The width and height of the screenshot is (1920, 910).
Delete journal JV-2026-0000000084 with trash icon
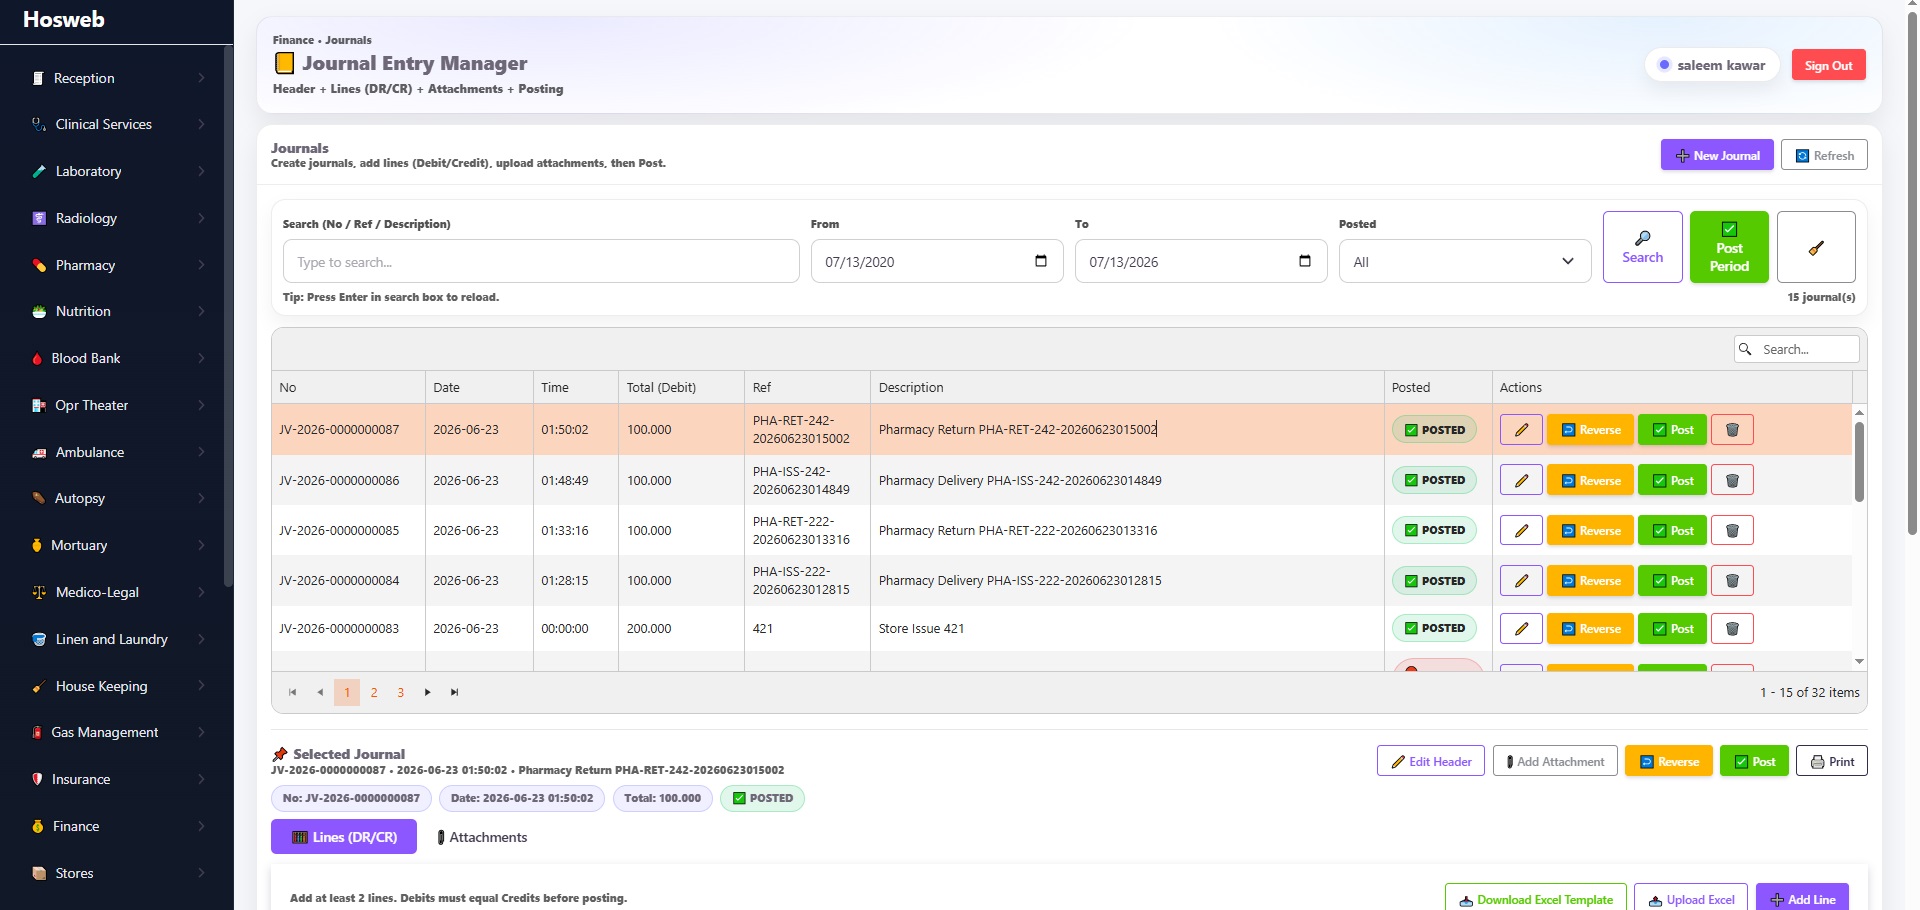pos(1732,580)
